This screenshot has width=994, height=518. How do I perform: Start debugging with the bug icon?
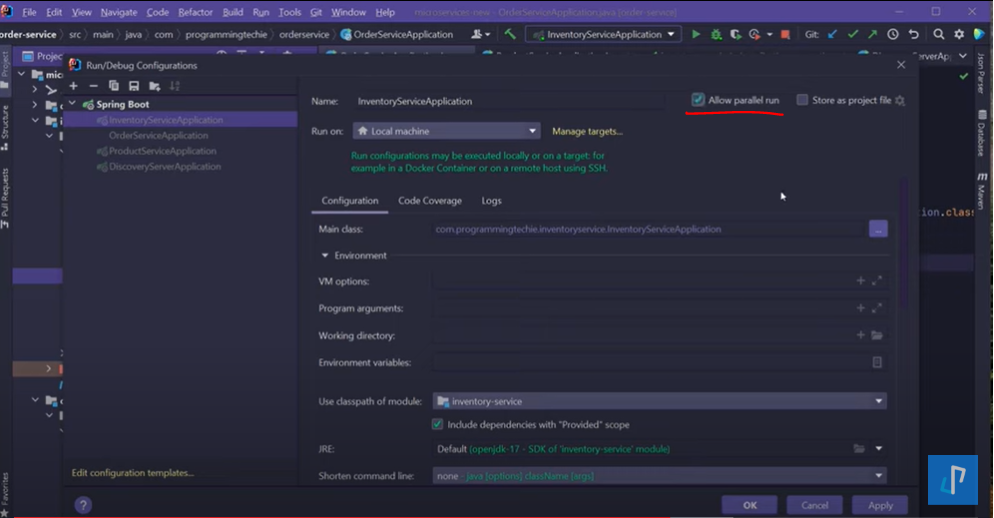coord(716,34)
